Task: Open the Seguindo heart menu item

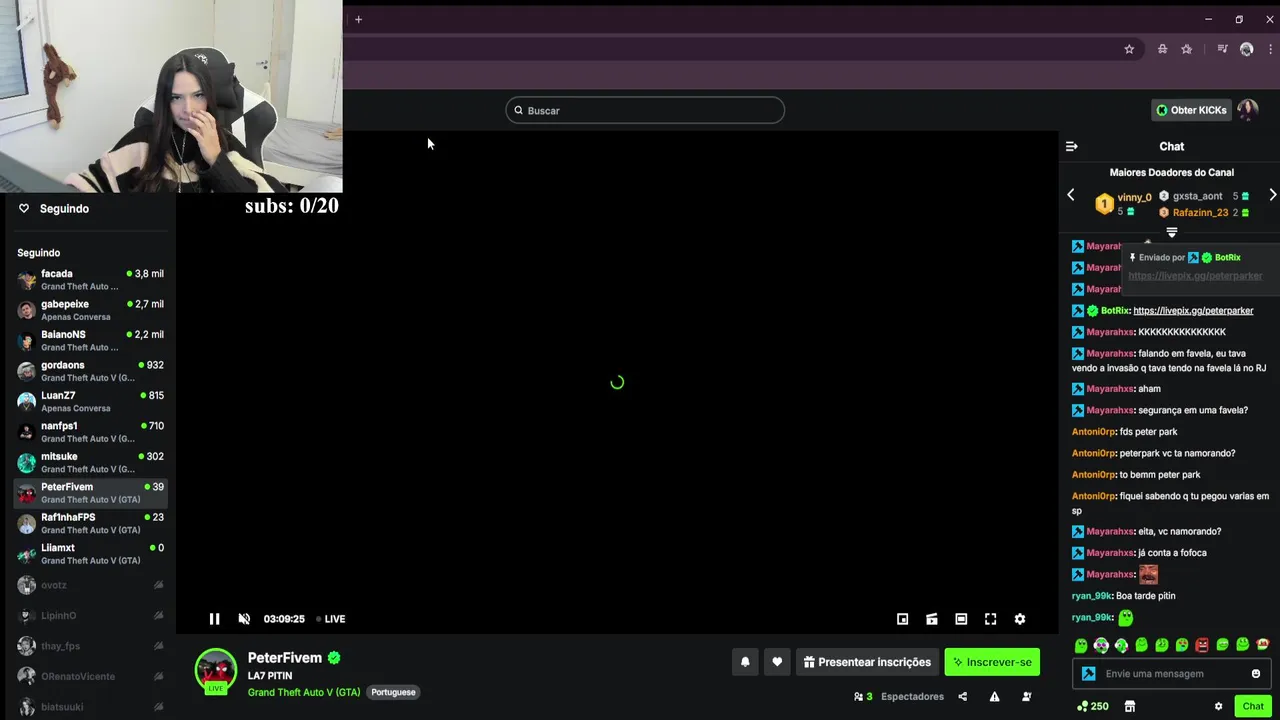Action: pyautogui.click(x=54, y=209)
